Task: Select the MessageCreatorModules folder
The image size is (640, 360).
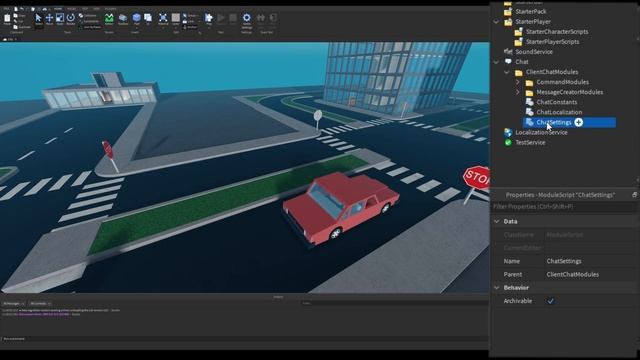Action: [x=569, y=92]
